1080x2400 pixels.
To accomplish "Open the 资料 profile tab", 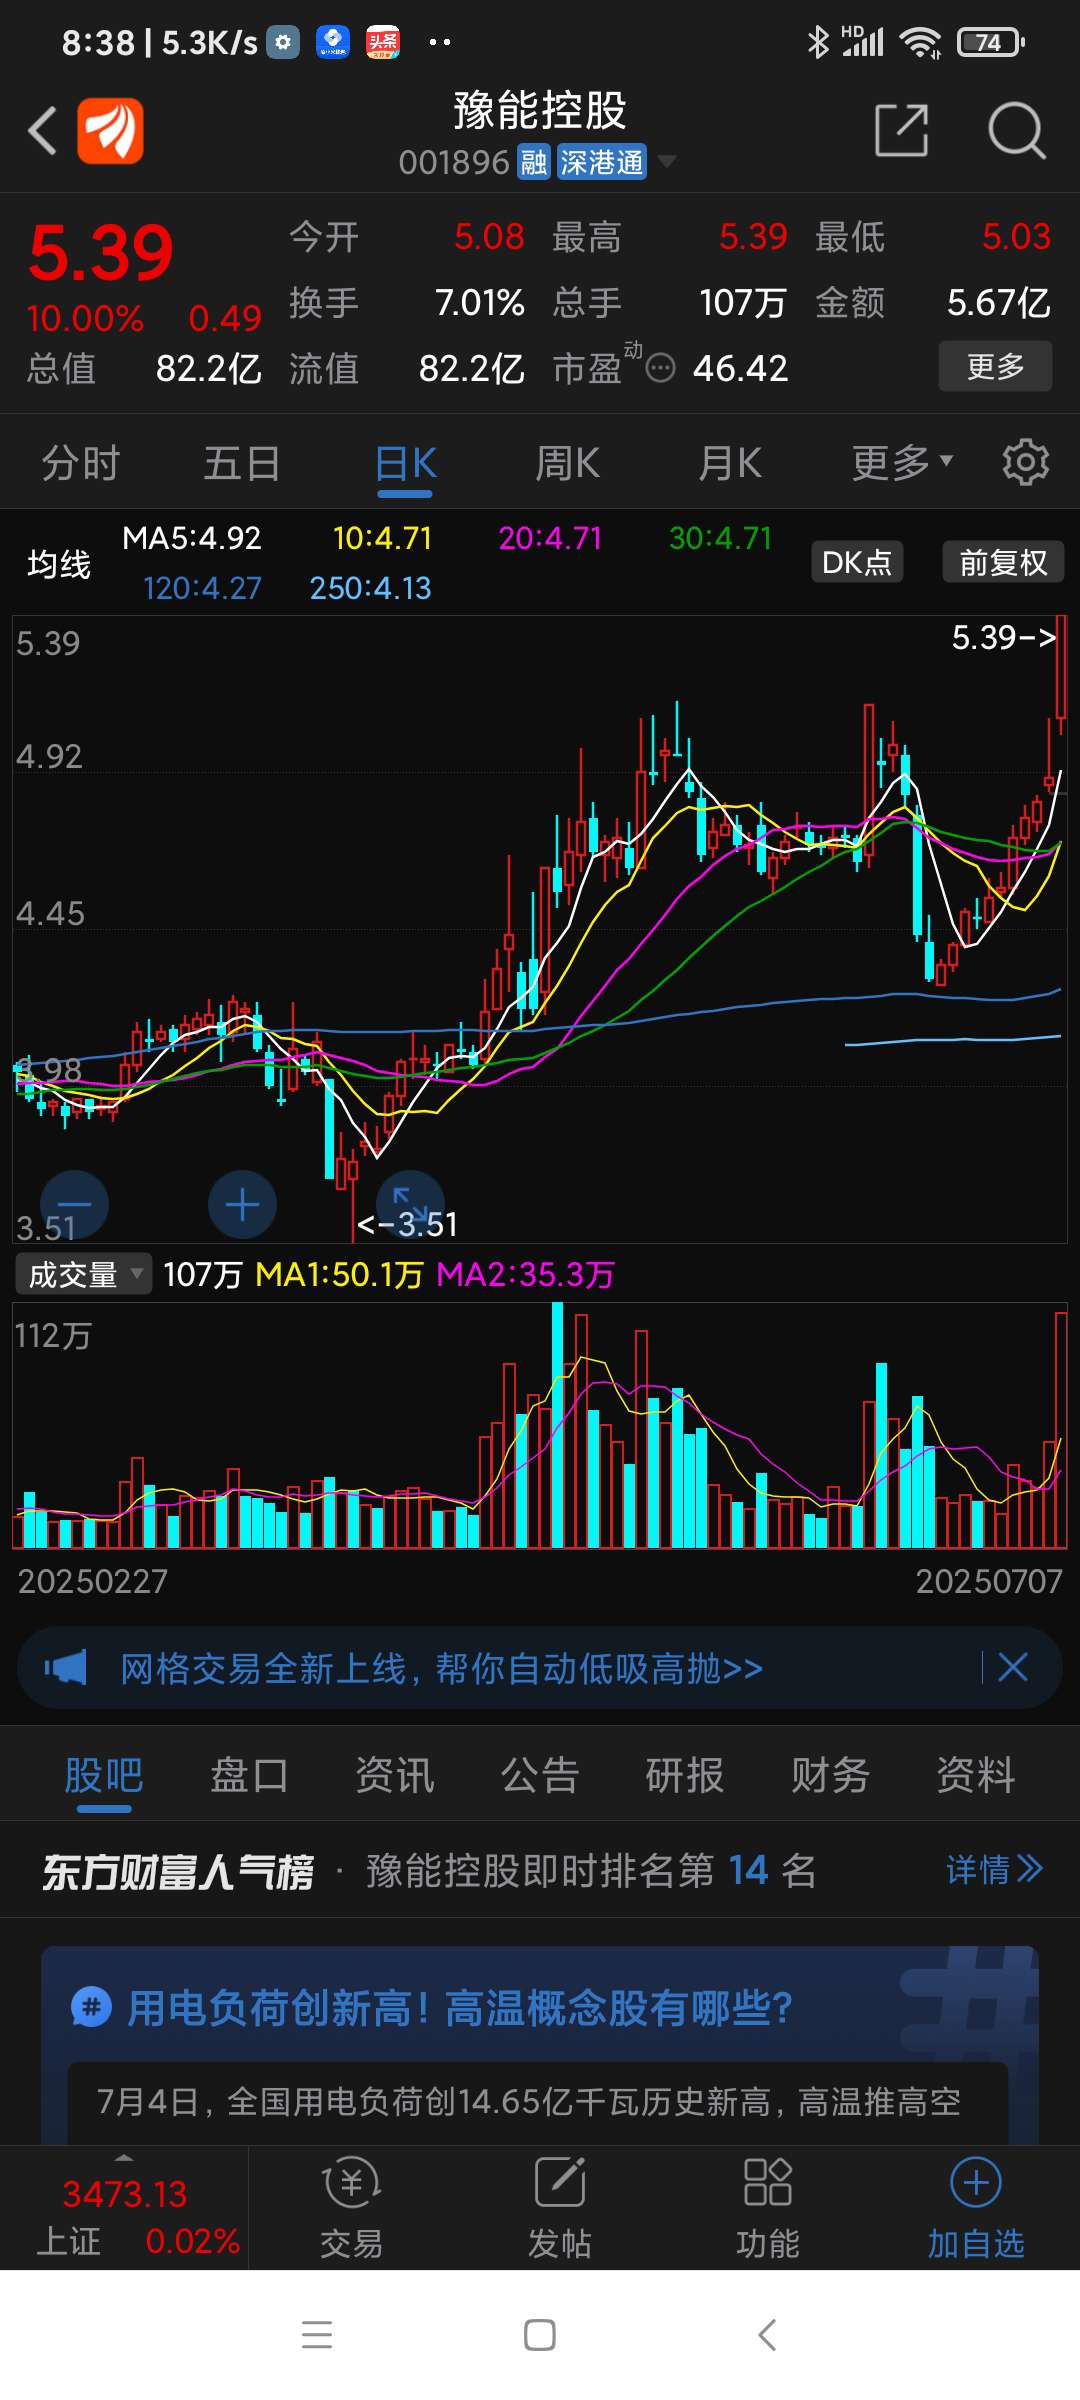I will click(x=975, y=1775).
